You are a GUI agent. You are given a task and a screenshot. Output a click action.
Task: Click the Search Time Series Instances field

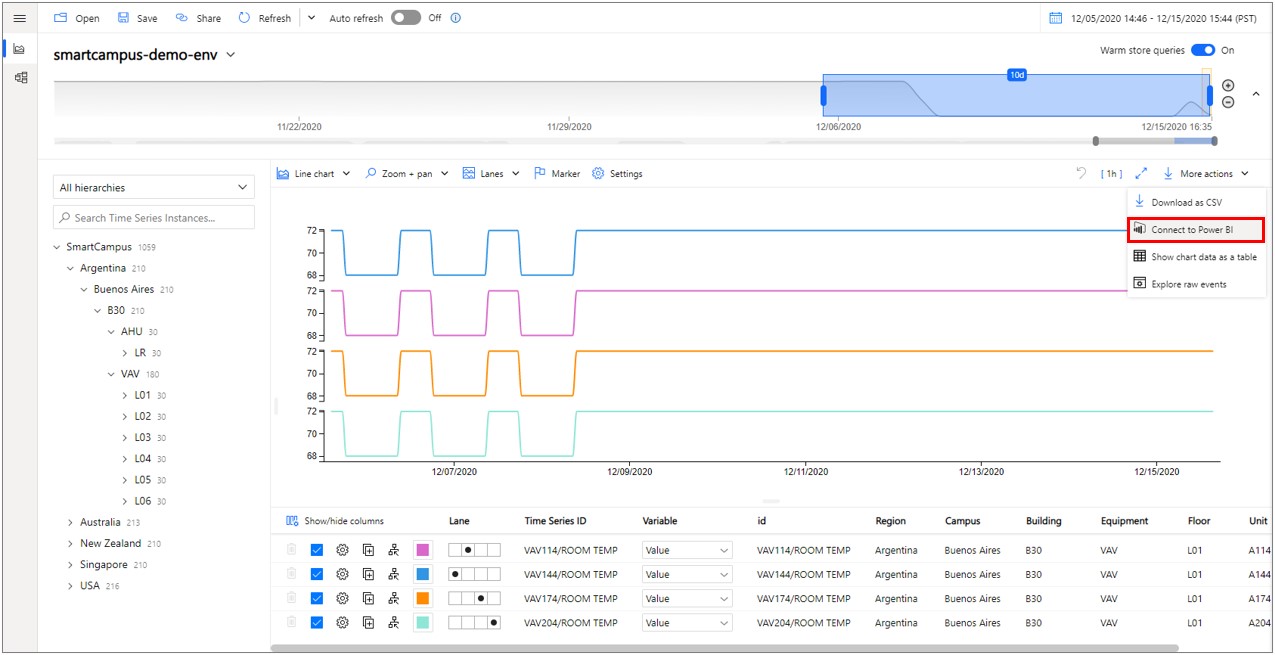click(153, 217)
